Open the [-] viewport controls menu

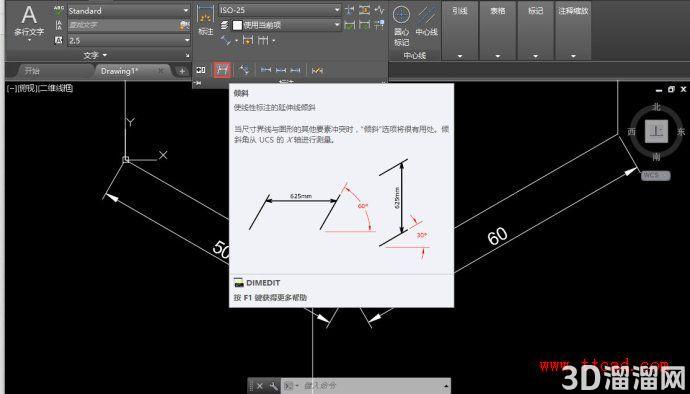(11, 88)
